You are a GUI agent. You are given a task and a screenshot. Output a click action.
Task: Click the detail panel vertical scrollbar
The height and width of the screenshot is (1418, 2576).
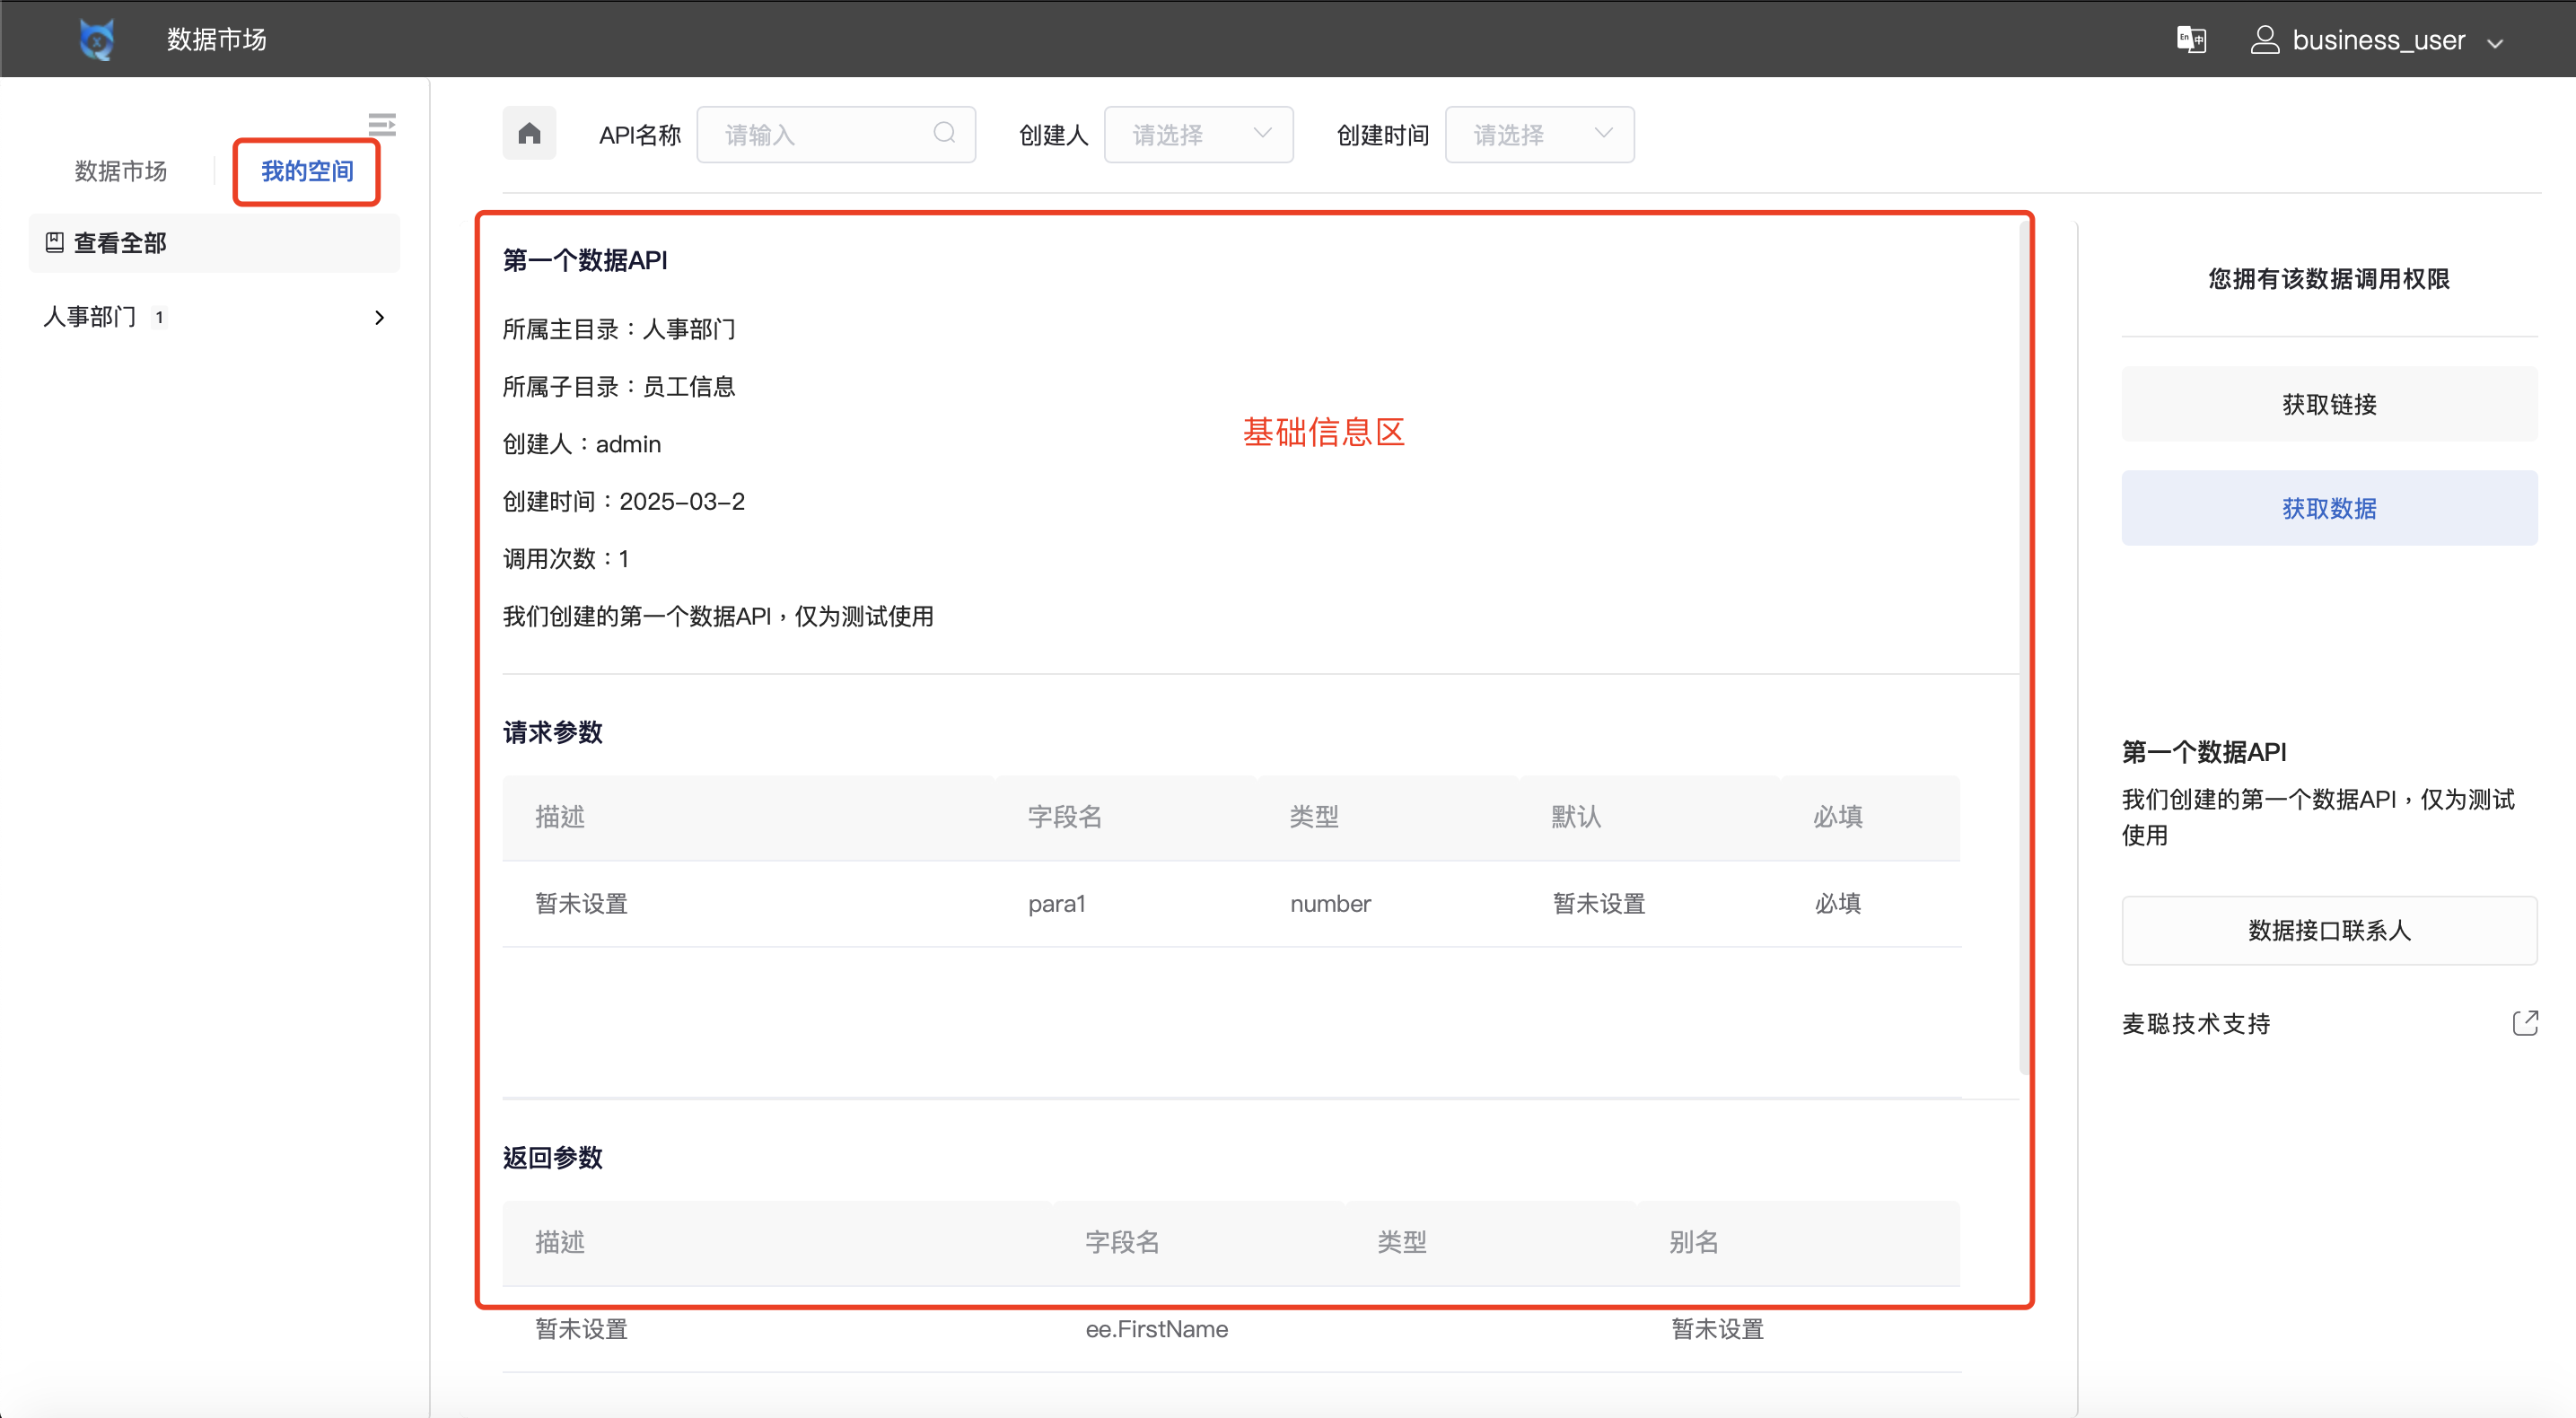tap(2023, 650)
